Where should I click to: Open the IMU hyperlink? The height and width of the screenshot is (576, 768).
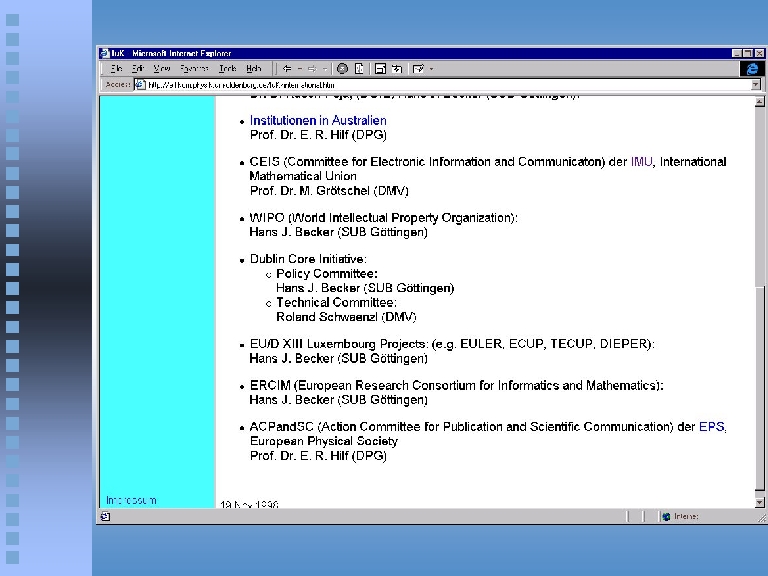[641, 162]
